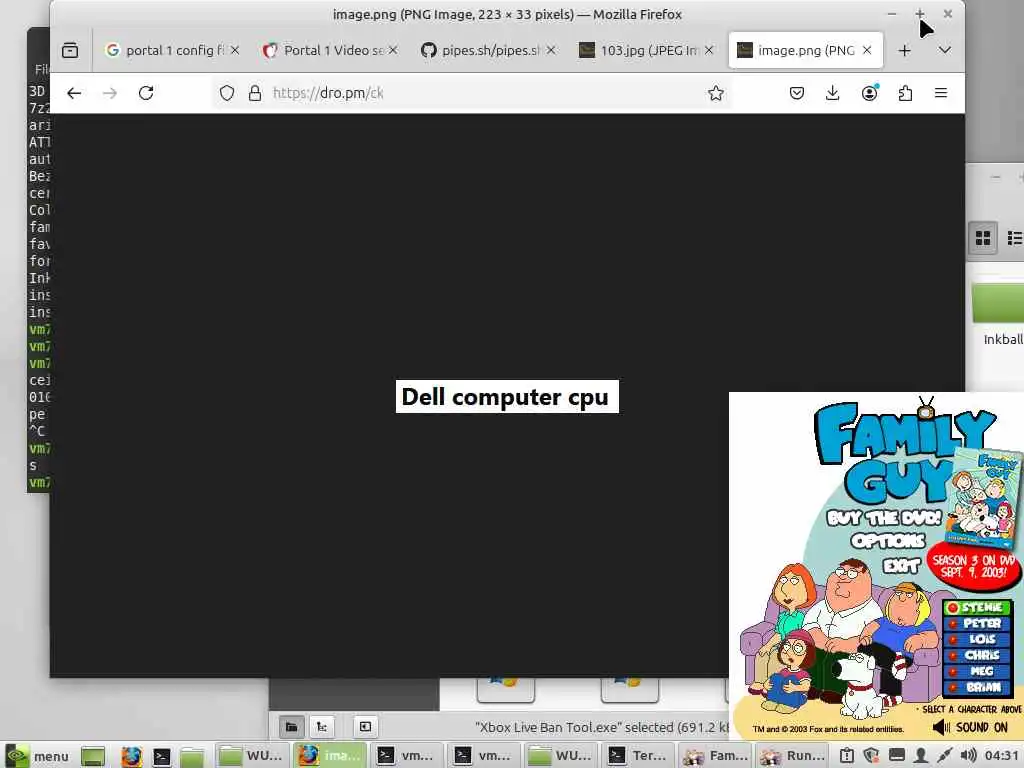Screen dimensions: 1024x768
Task: Open Options in the Family Guy window
Action: pos(888,541)
